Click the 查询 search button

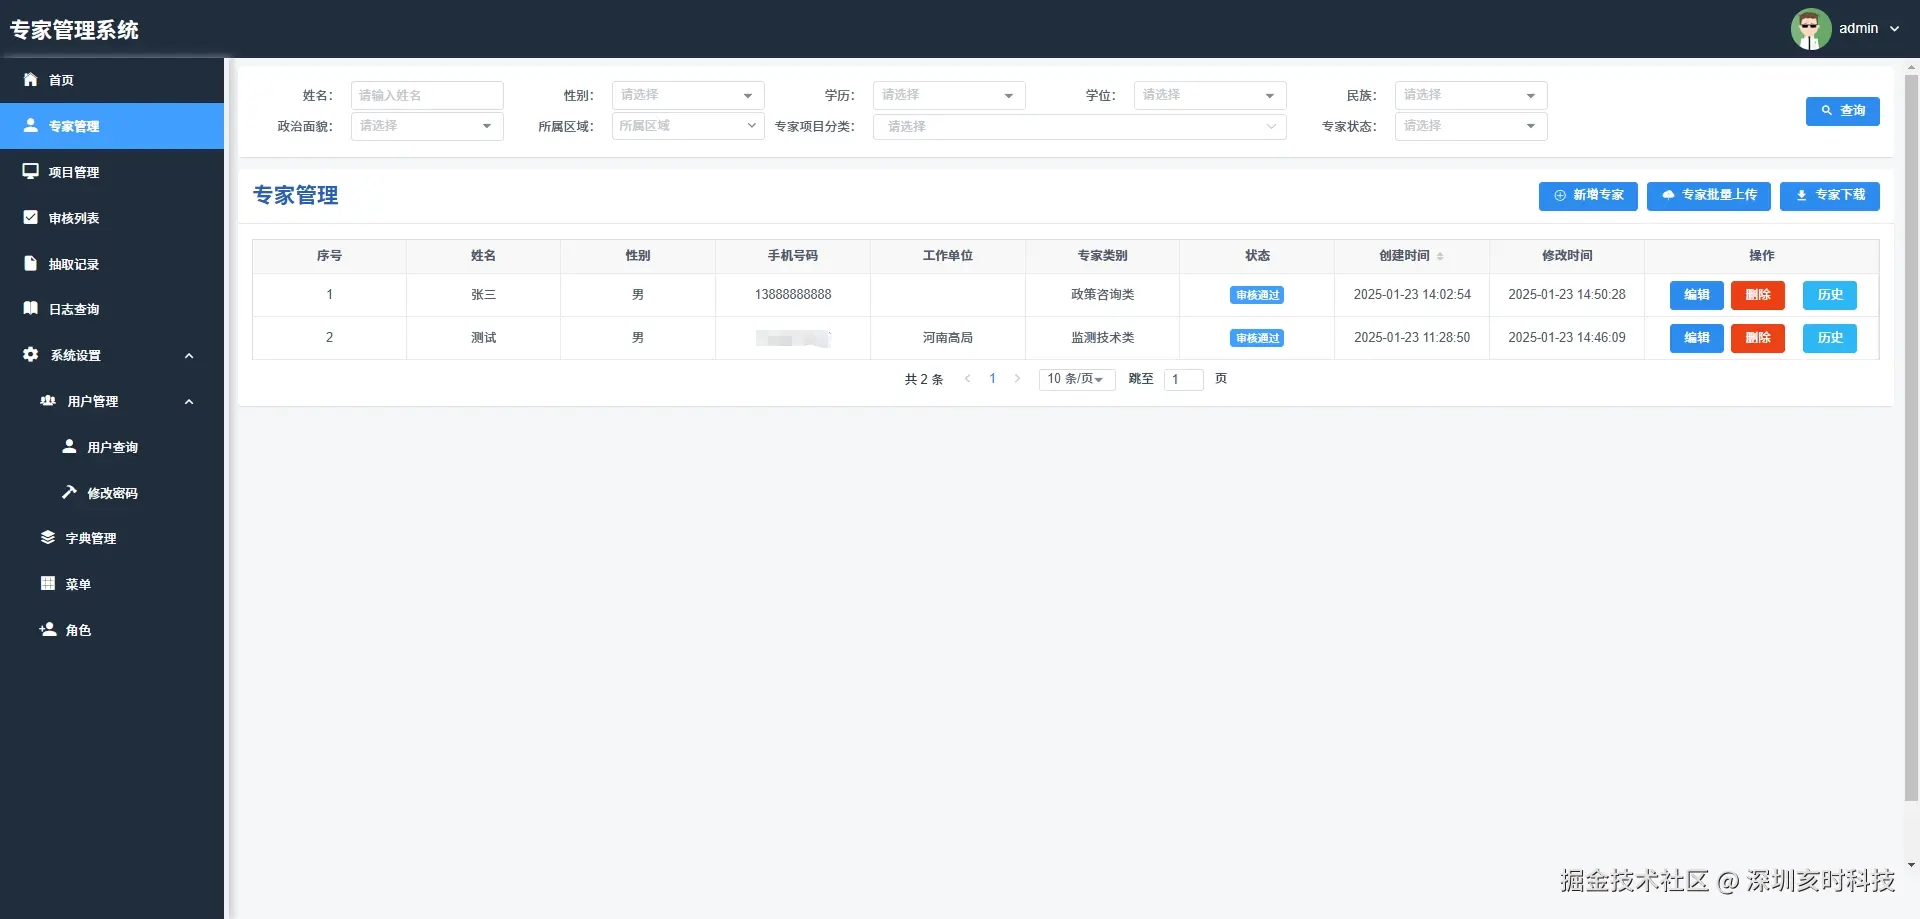pyautogui.click(x=1842, y=111)
